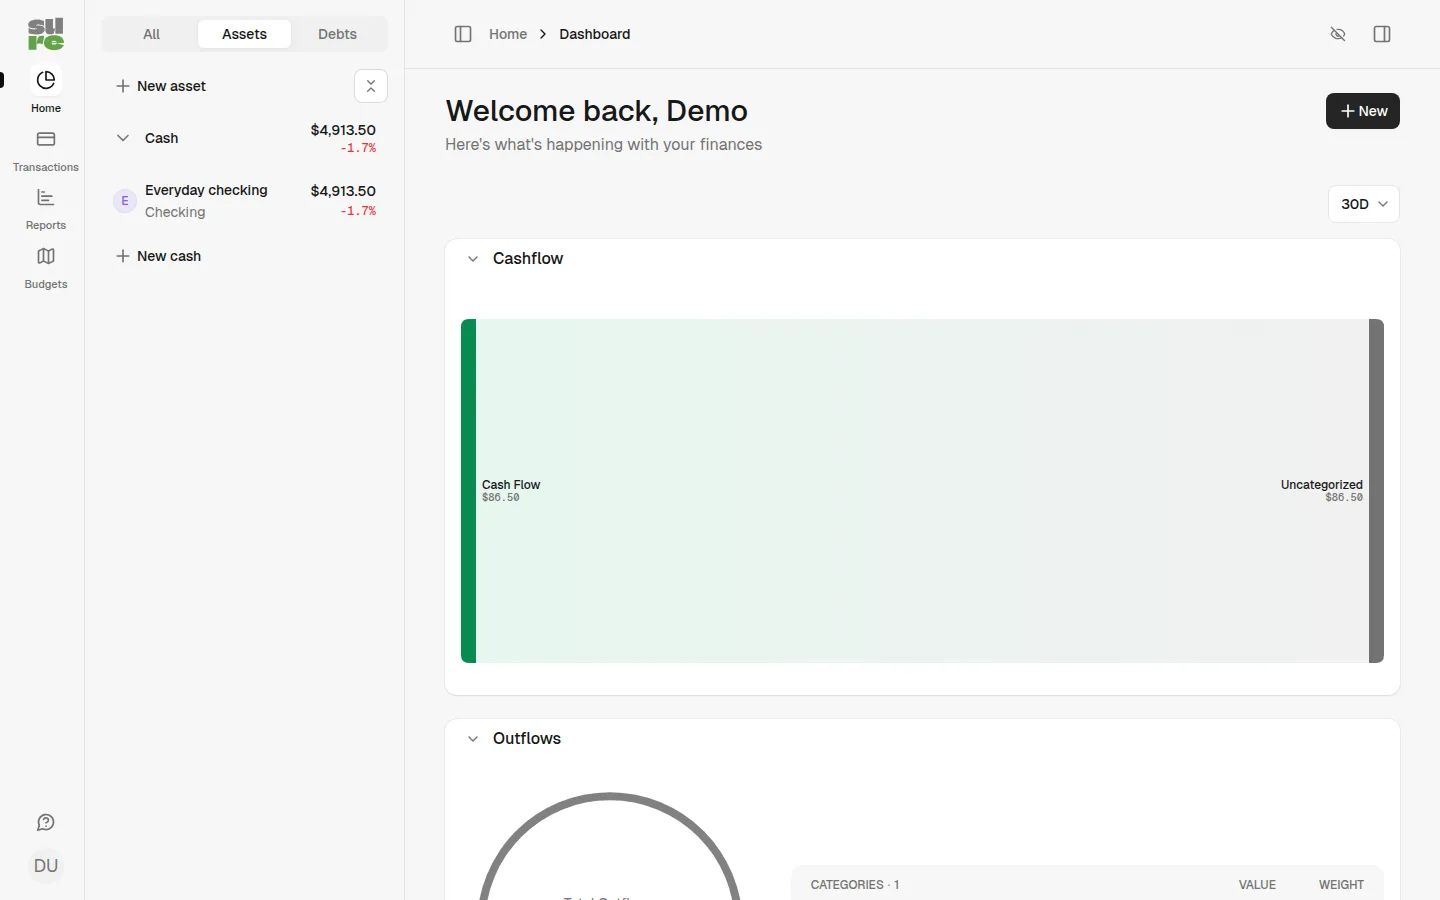Switch to the Debts tab
This screenshot has width=1440, height=900.
(x=338, y=34)
